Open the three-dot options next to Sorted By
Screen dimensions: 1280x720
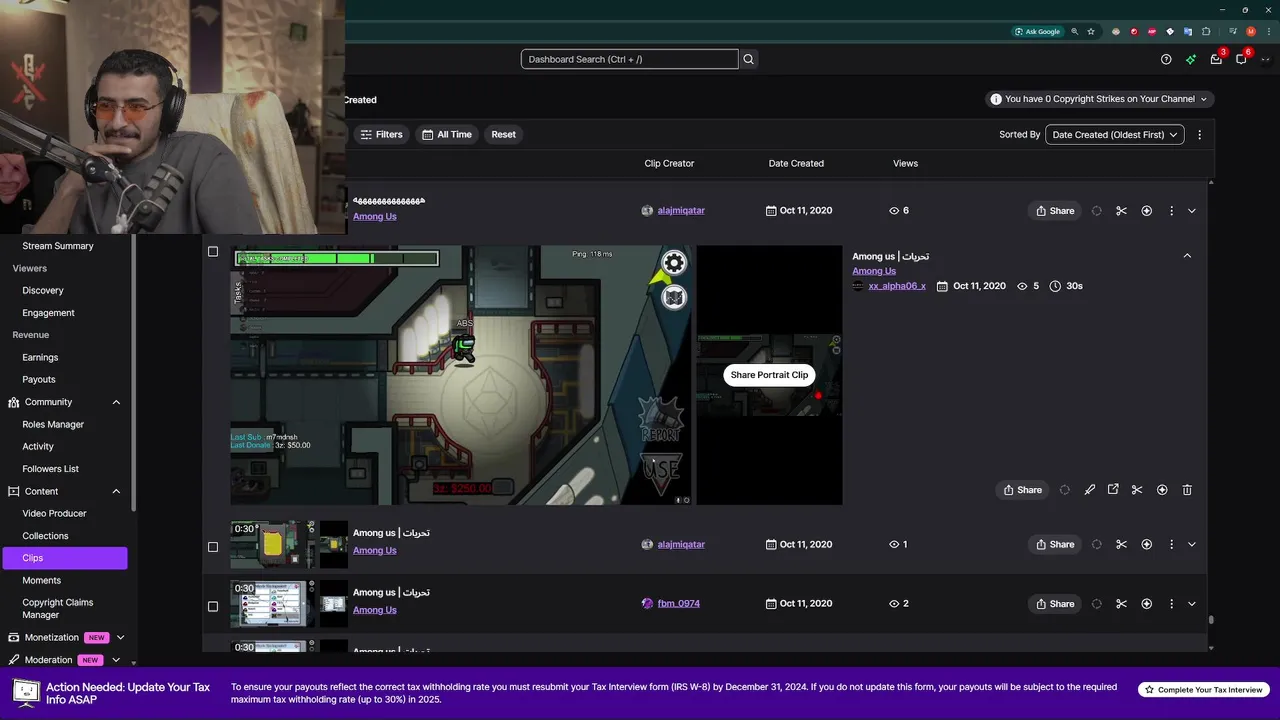coord(1199,134)
